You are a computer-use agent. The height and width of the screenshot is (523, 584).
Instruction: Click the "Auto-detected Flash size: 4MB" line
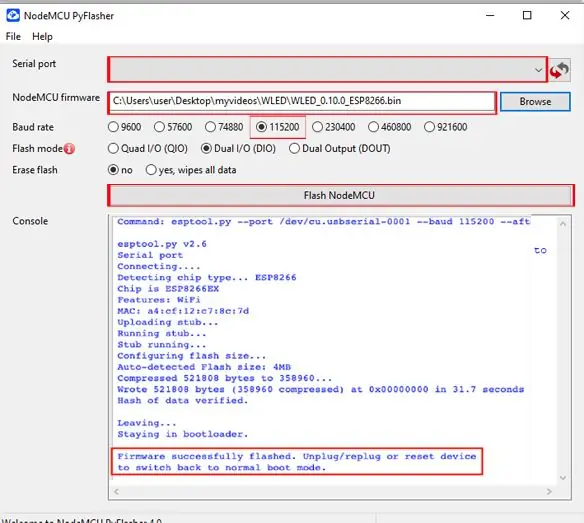[204, 367]
